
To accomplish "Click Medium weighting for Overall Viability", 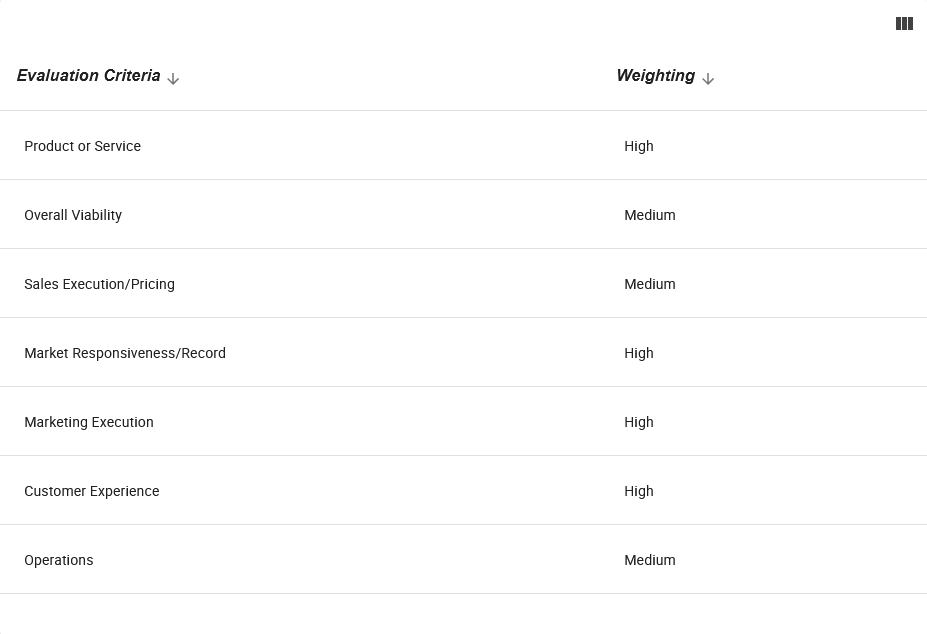I will pos(650,215).
